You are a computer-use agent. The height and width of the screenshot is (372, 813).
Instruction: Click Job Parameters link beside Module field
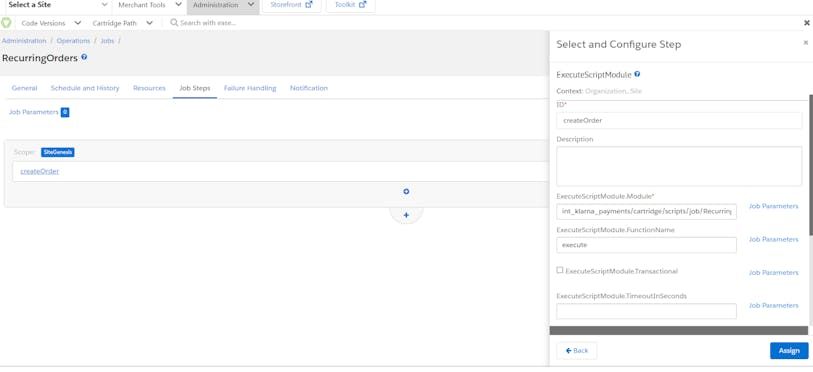[774, 206]
